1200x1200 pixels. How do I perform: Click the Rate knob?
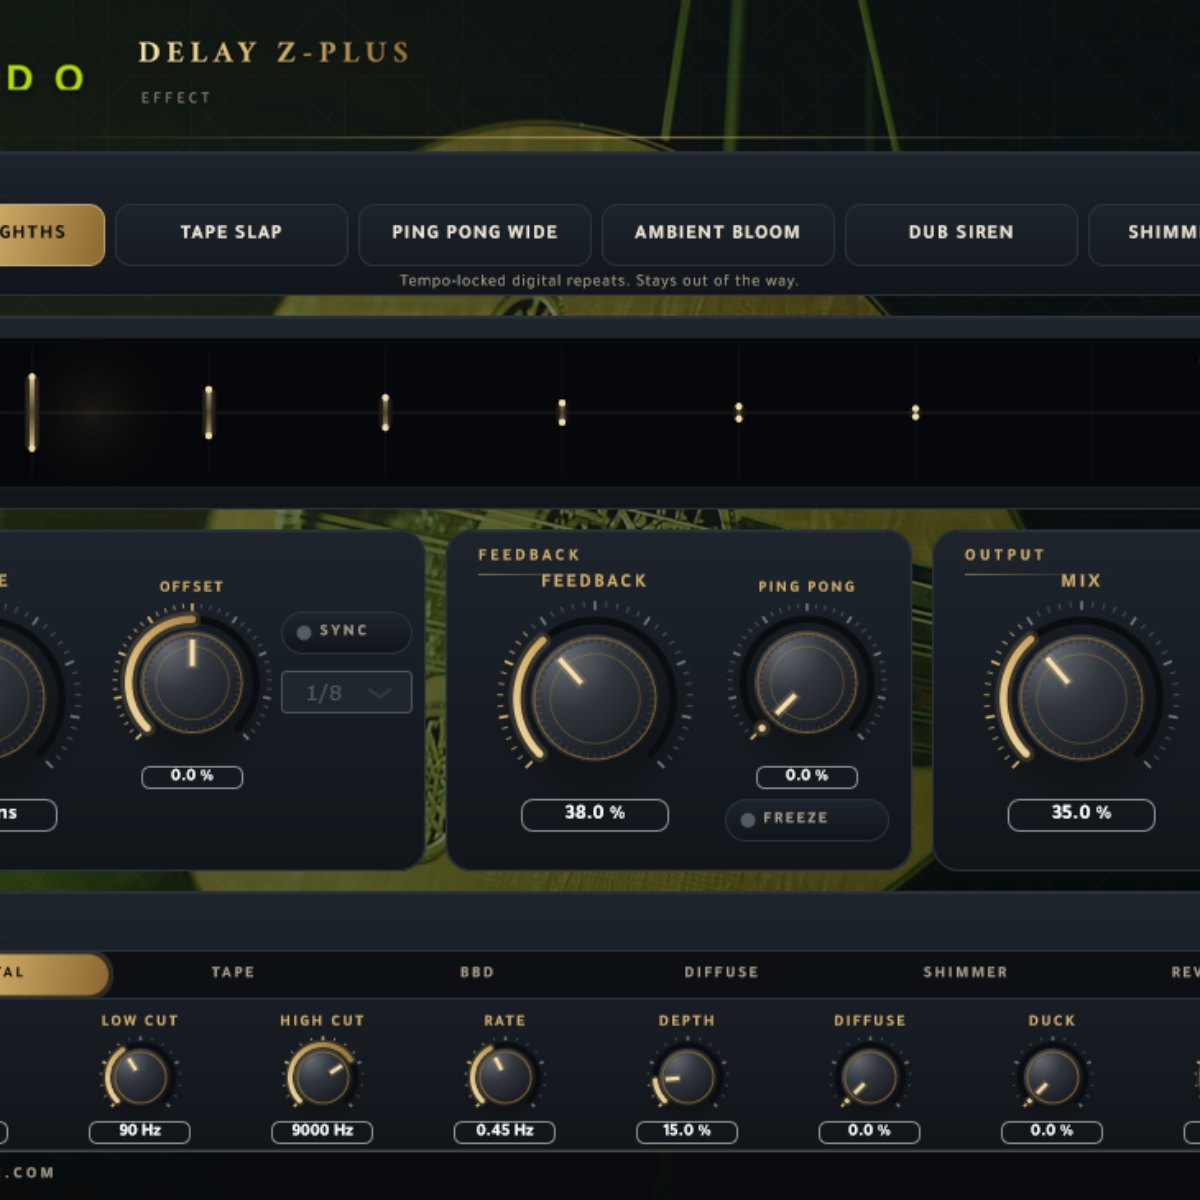click(504, 1077)
